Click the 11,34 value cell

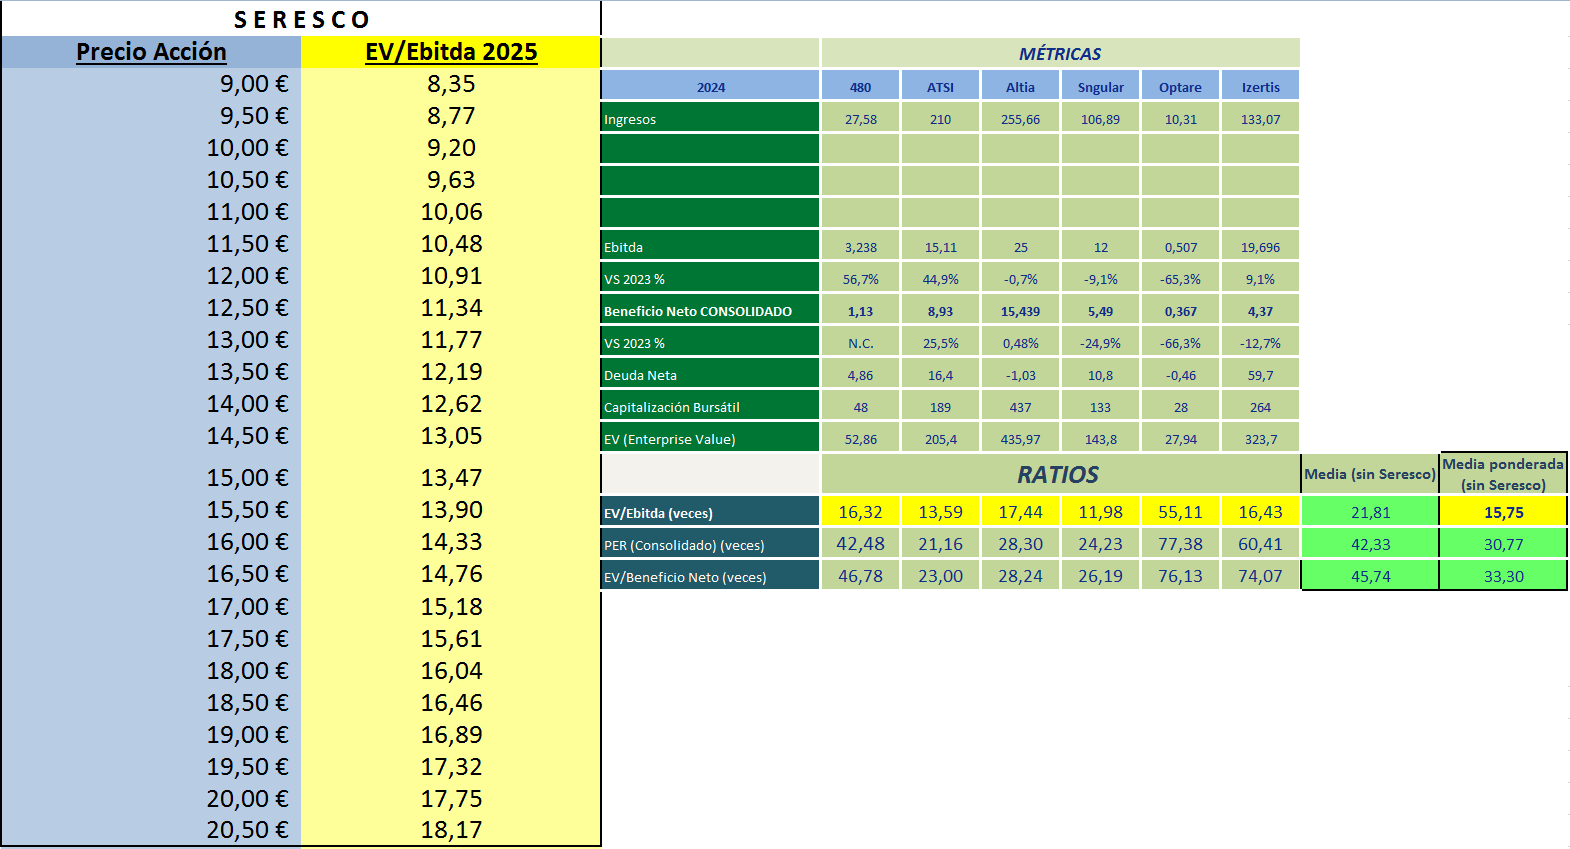(x=451, y=308)
